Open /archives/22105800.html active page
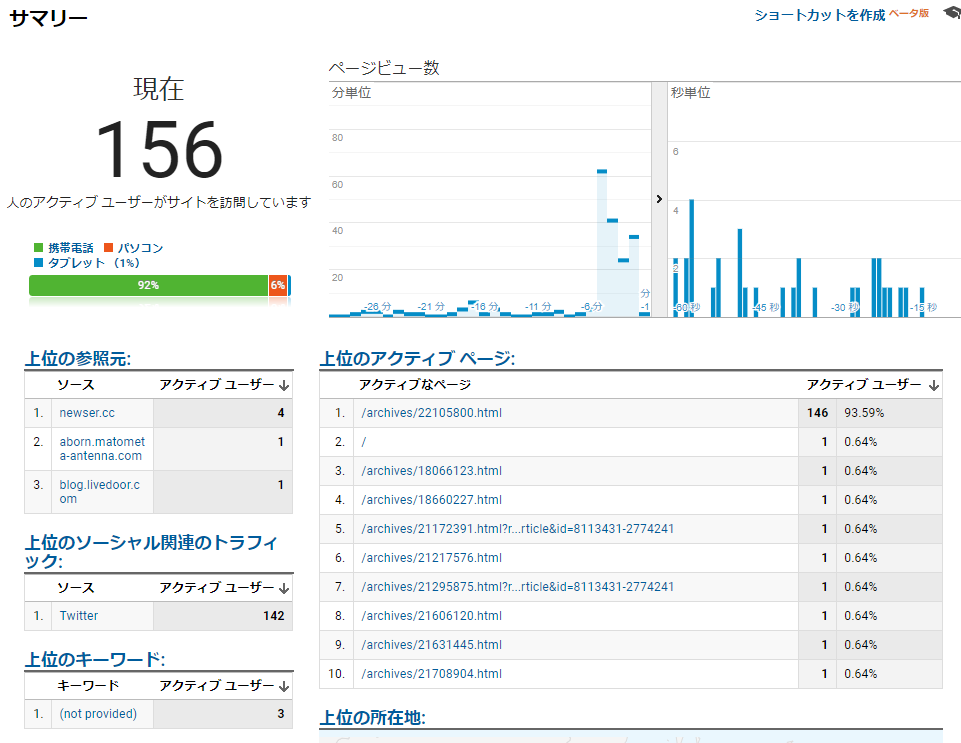 [x=431, y=413]
